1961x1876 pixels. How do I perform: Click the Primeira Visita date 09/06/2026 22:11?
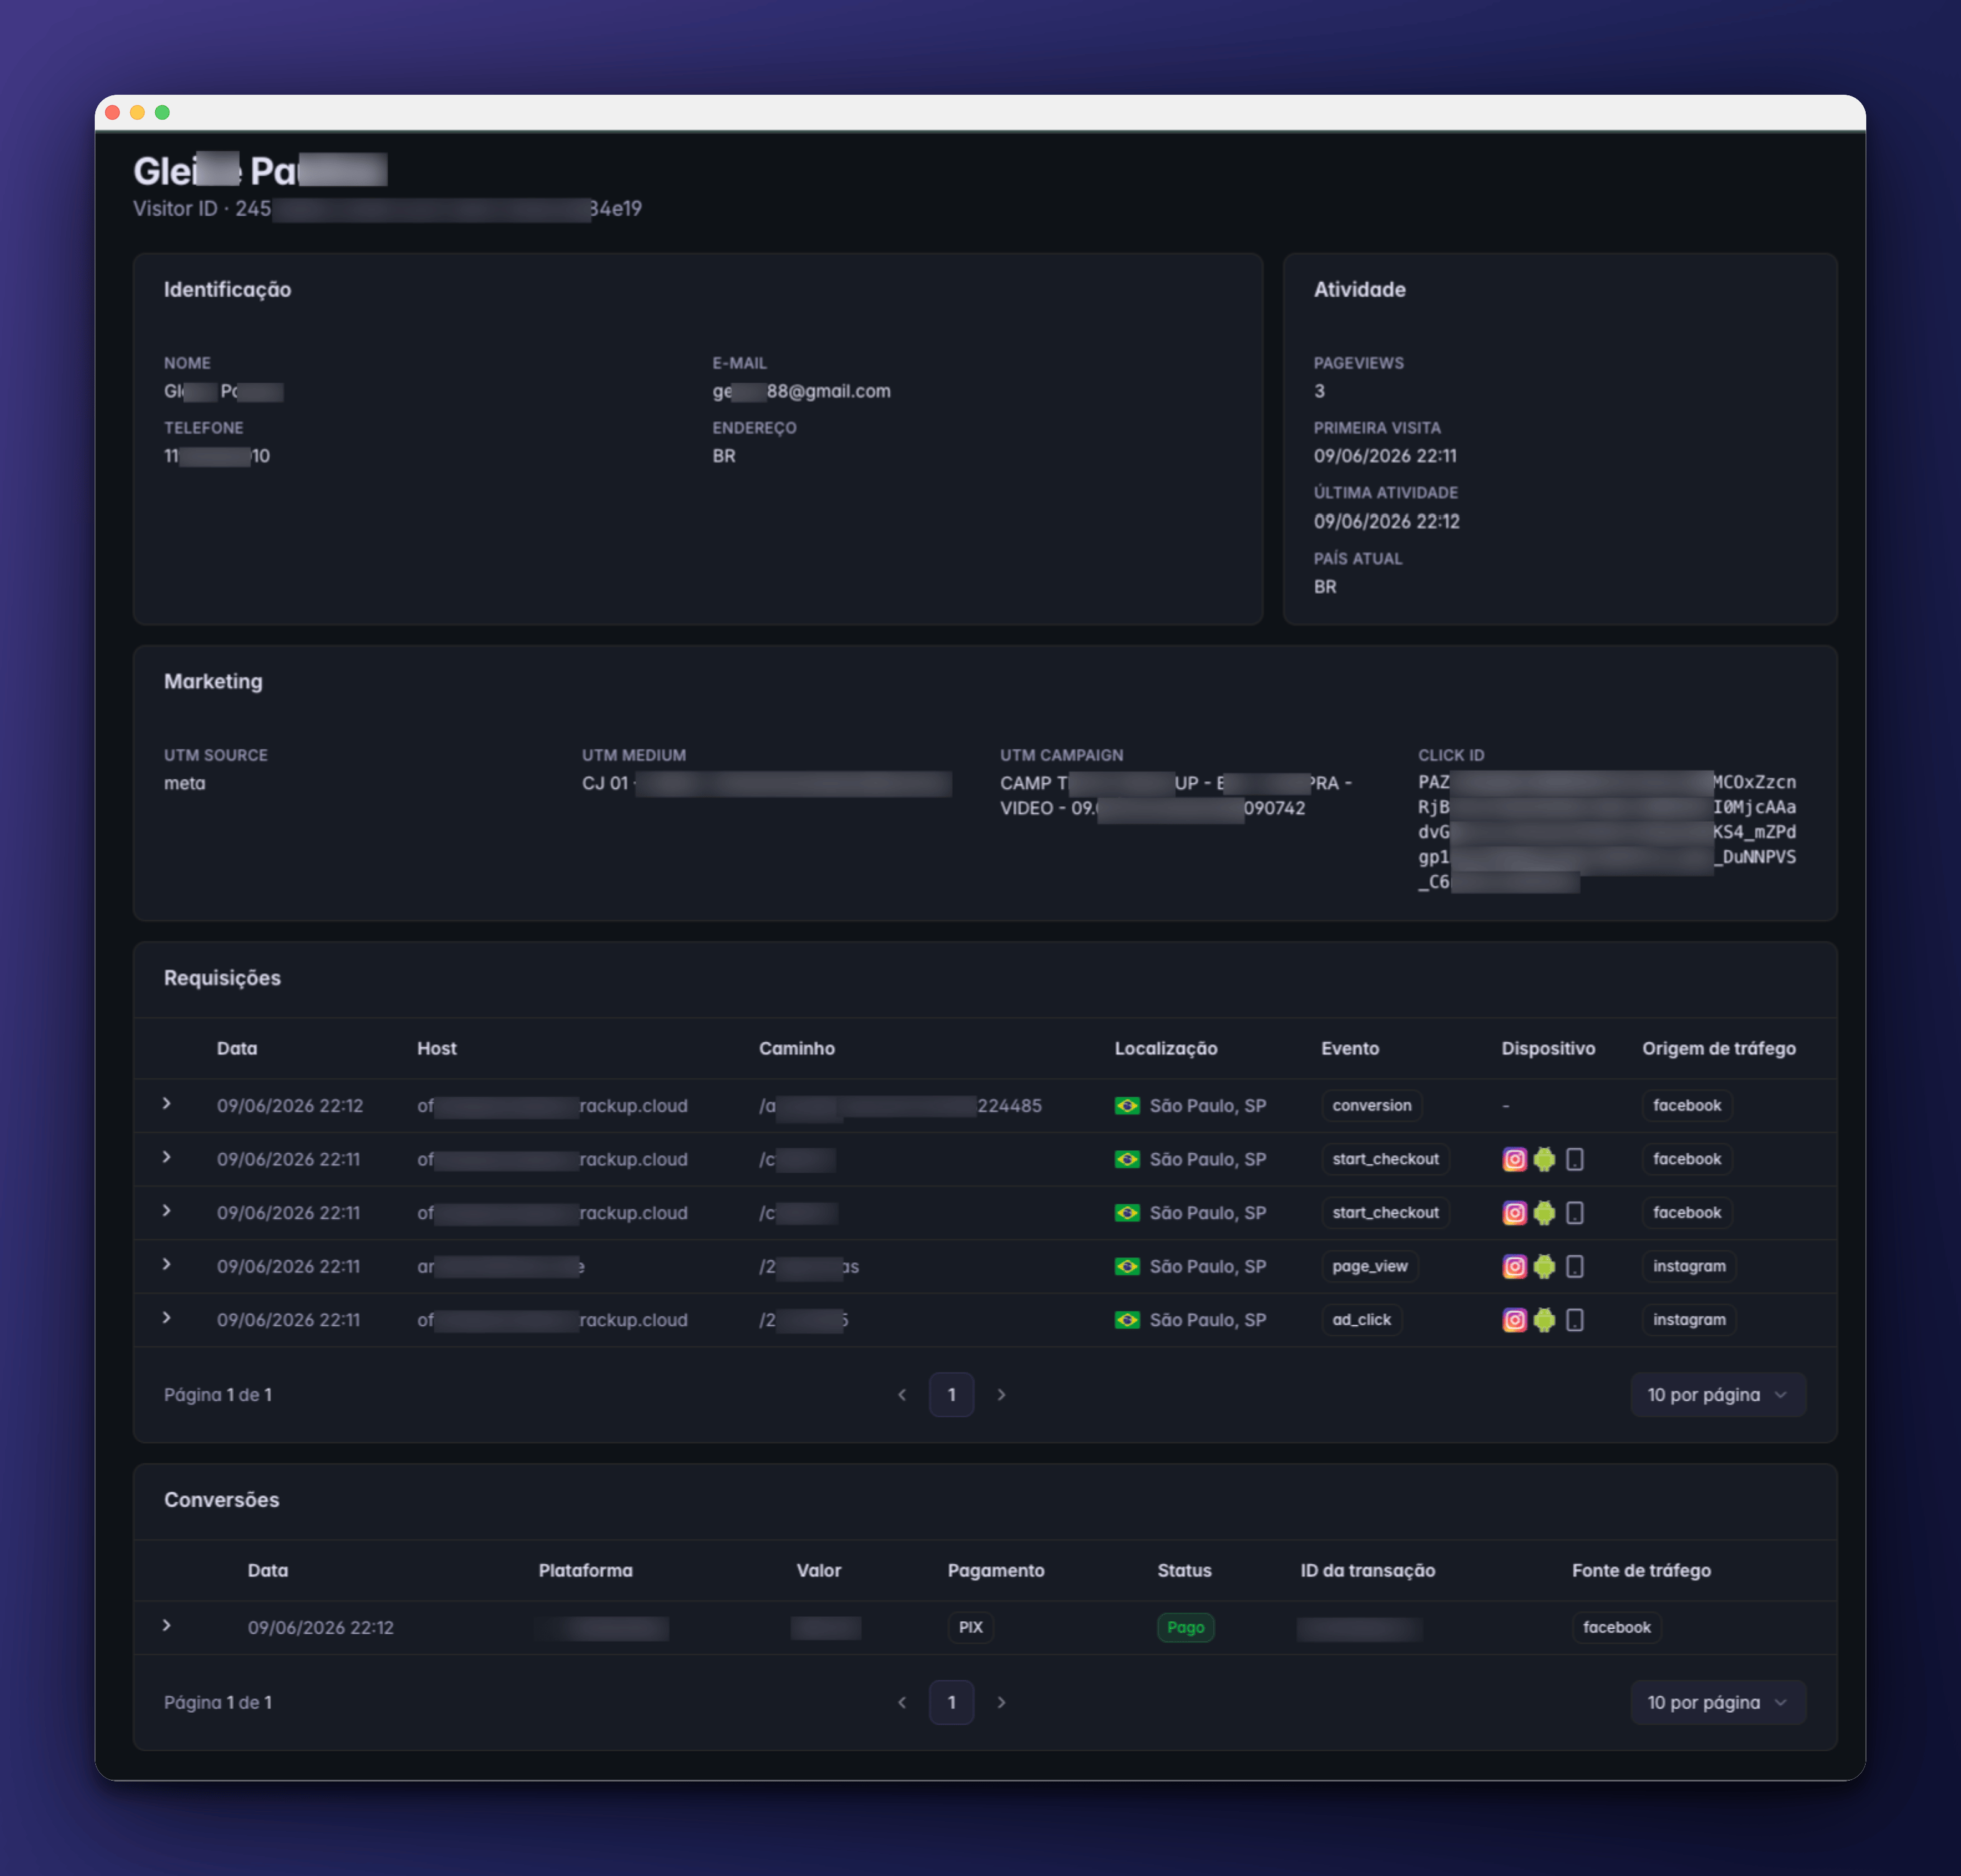pos(1384,455)
